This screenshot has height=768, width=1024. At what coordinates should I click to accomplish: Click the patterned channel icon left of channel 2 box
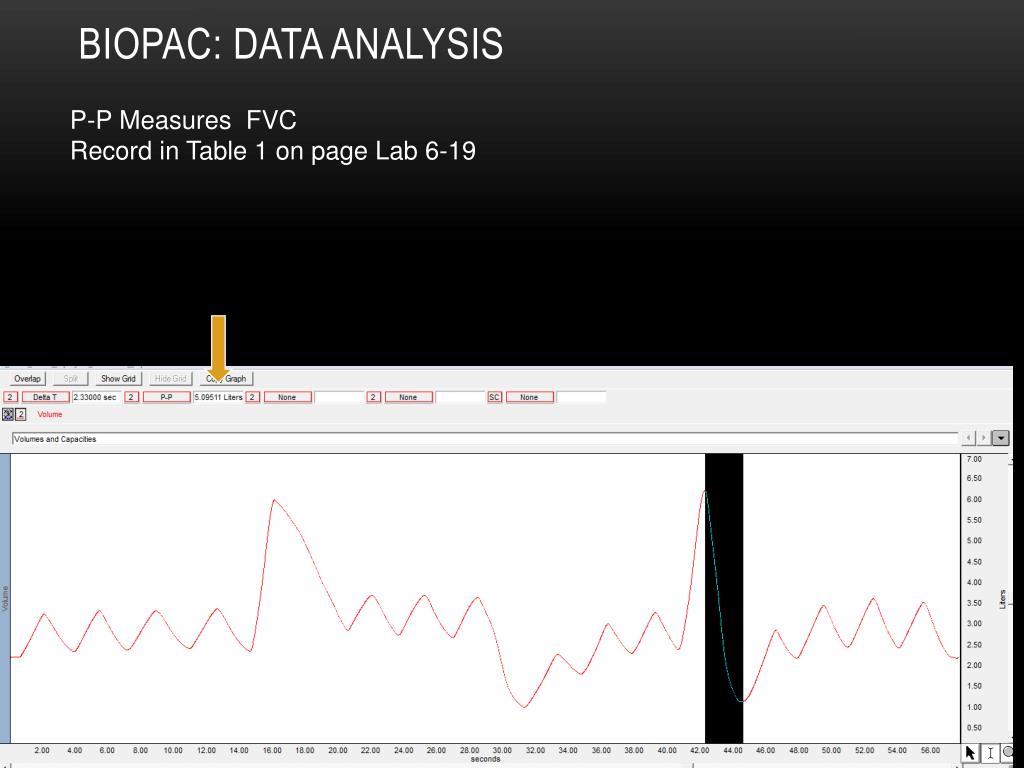coord(8,414)
